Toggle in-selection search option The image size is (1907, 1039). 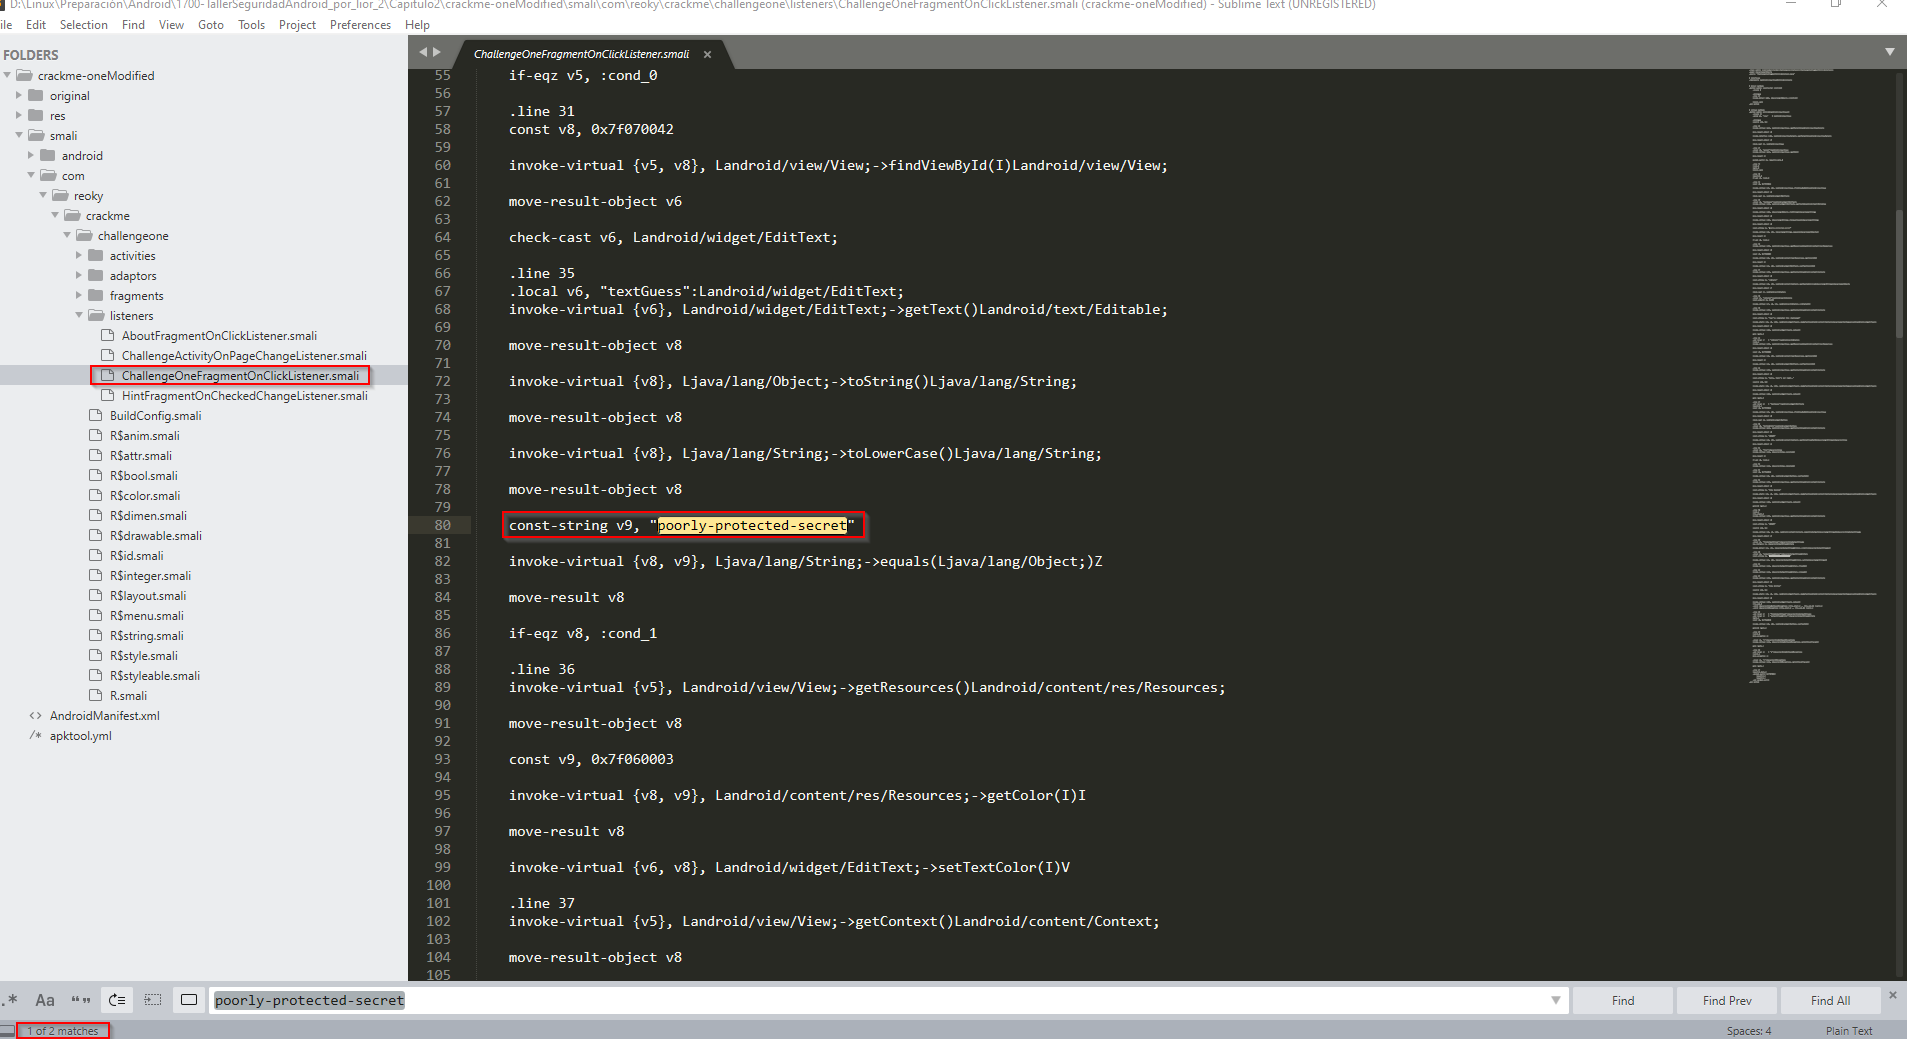pos(153,999)
